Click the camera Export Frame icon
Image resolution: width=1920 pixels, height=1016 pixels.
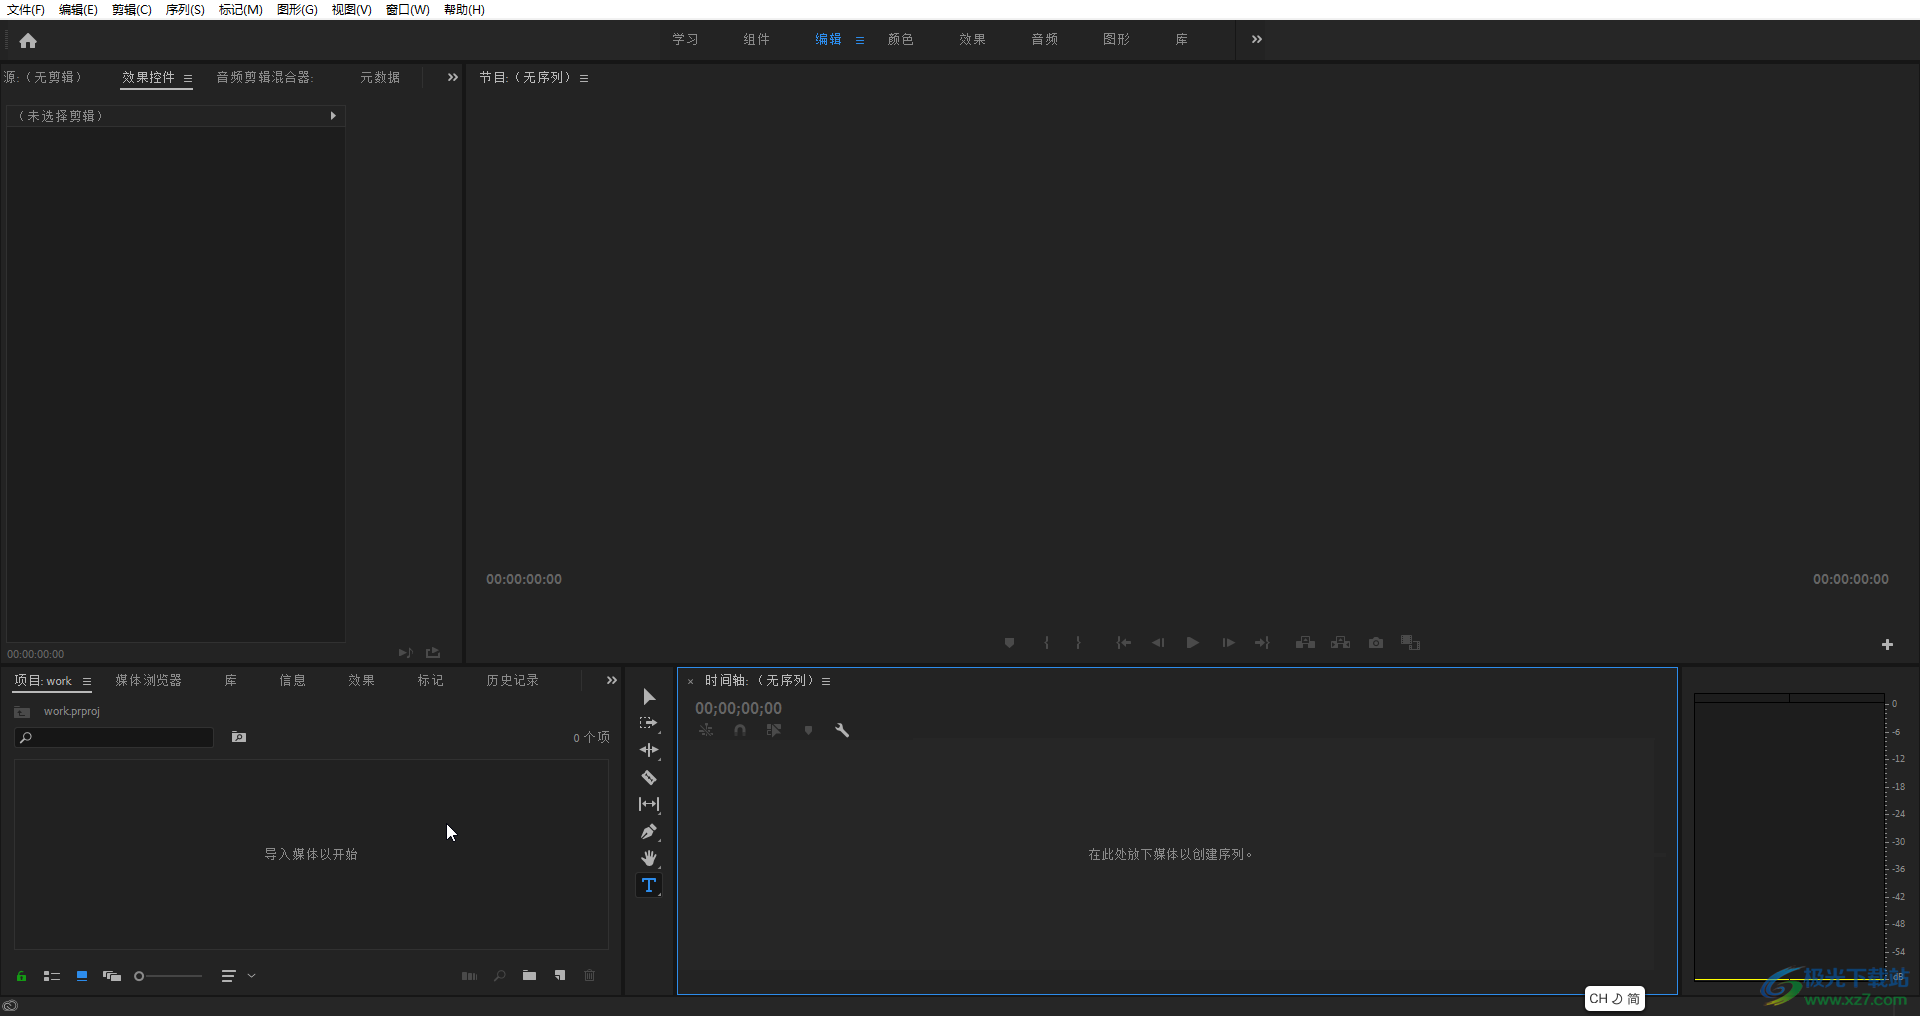point(1376,643)
